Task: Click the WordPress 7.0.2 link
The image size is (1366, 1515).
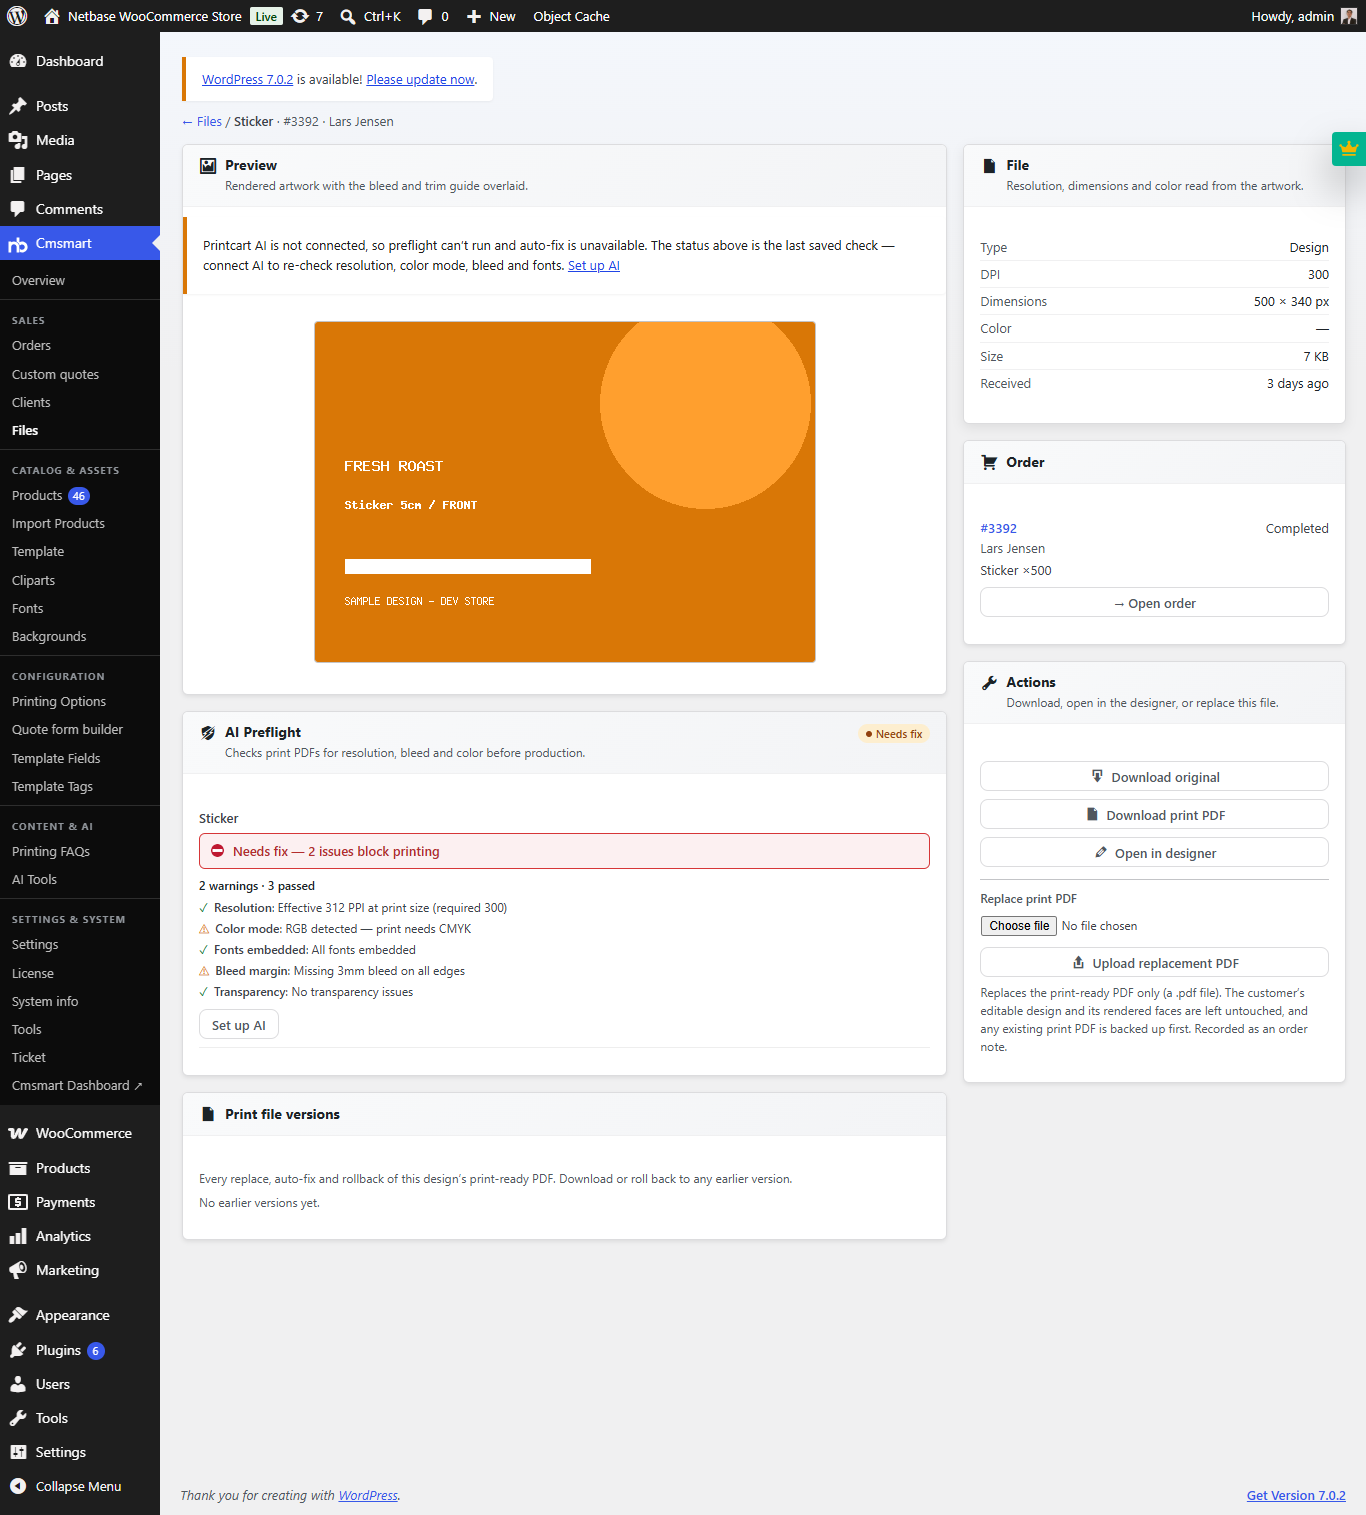Action: pos(247,79)
